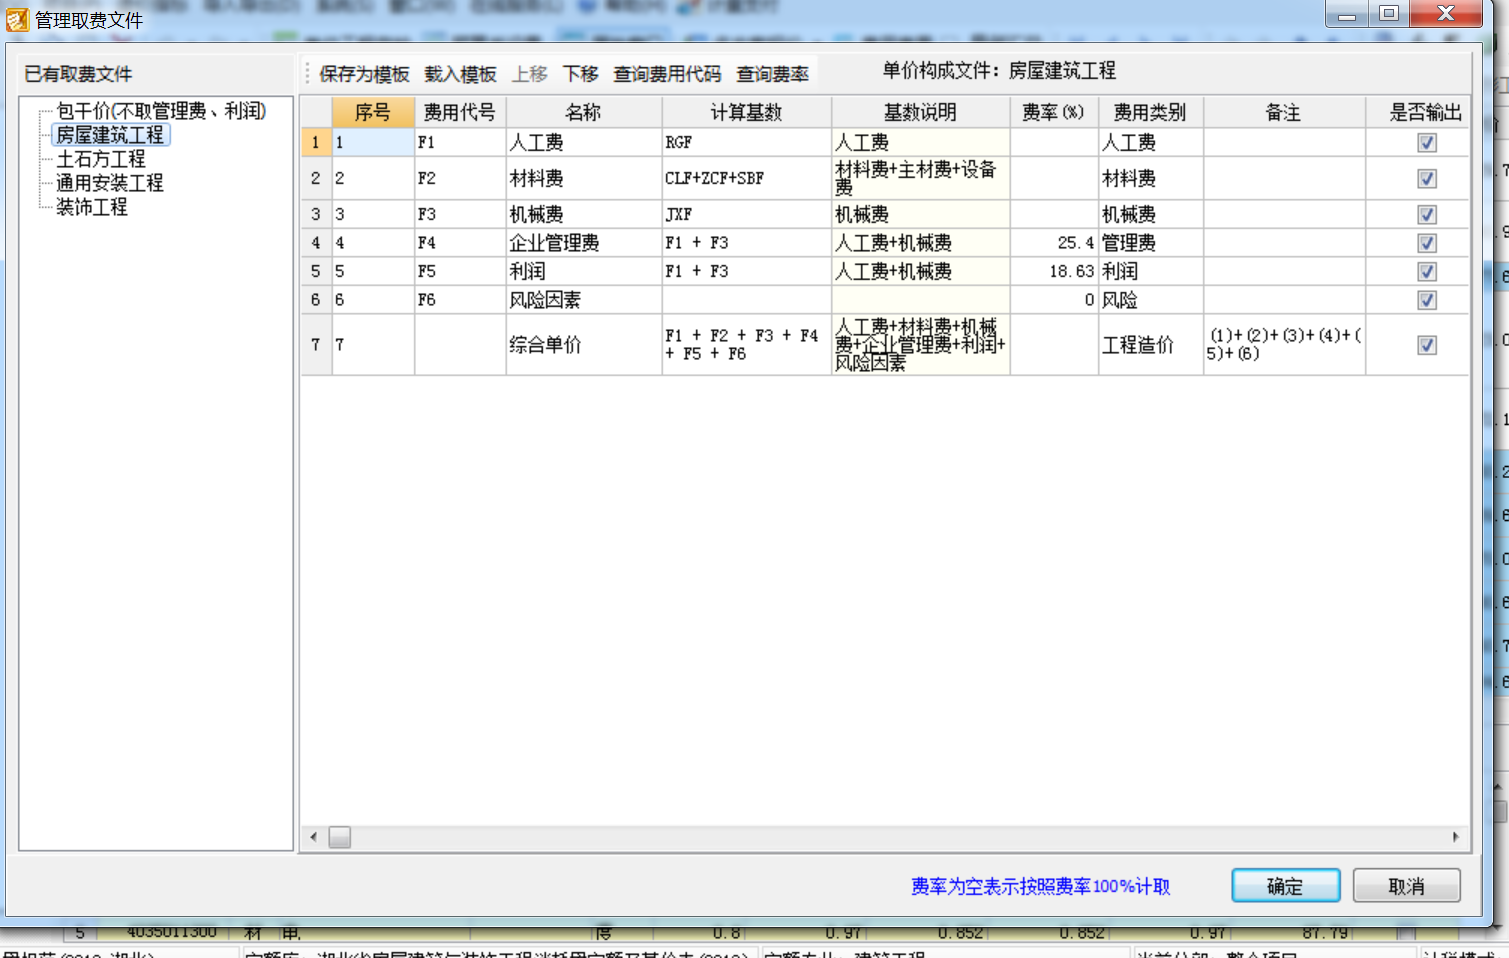Click the 计算基数 column header
Viewport: 1509px width, 958px height.
click(746, 112)
